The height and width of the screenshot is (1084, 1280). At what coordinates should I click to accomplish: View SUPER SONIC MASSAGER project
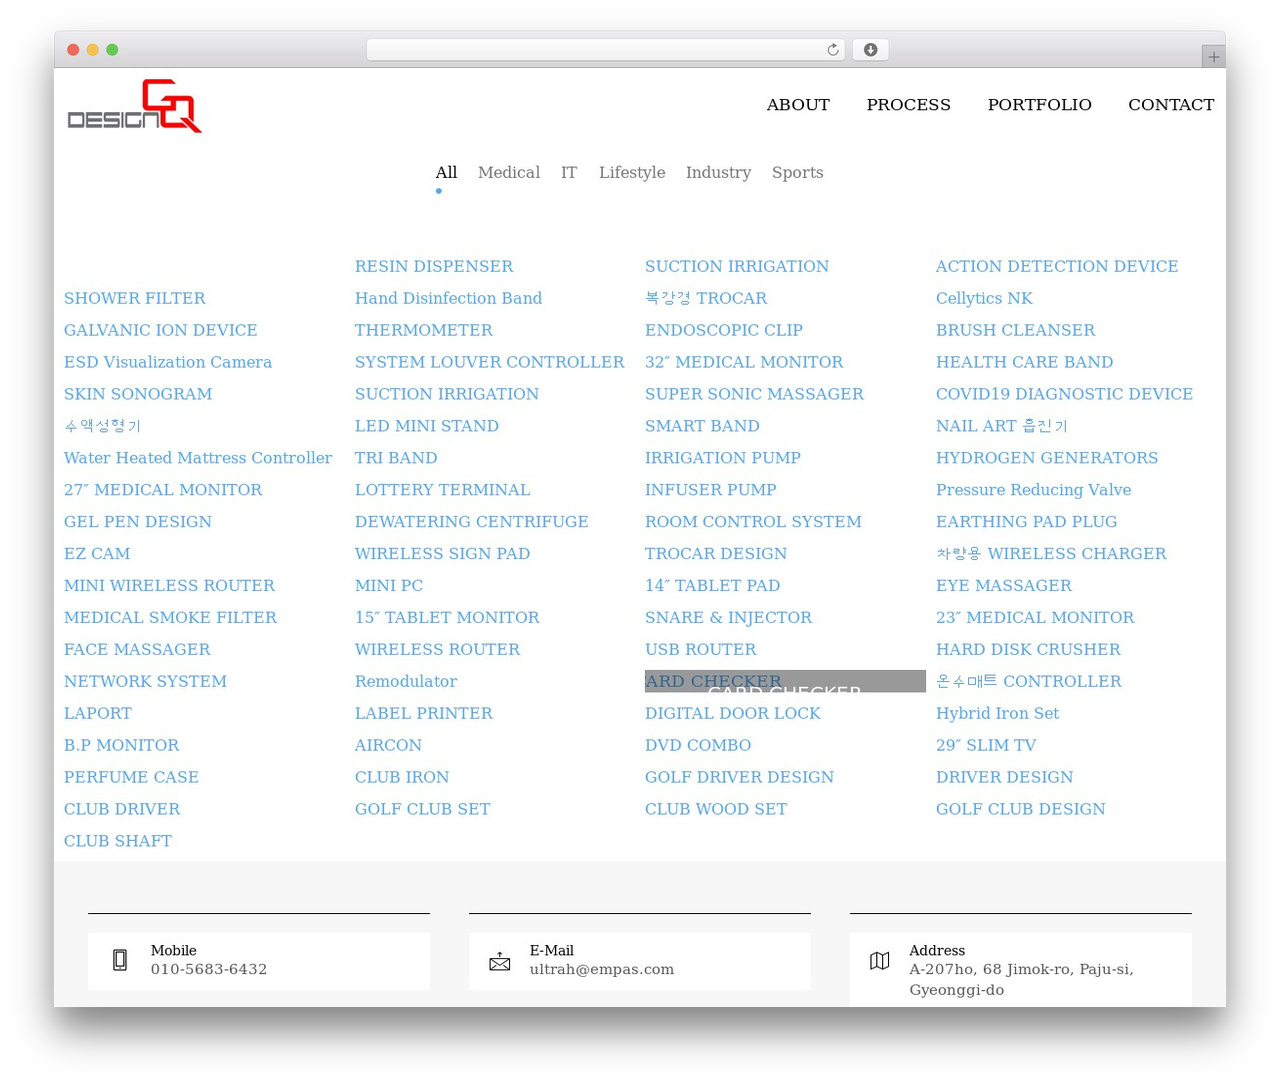click(754, 394)
